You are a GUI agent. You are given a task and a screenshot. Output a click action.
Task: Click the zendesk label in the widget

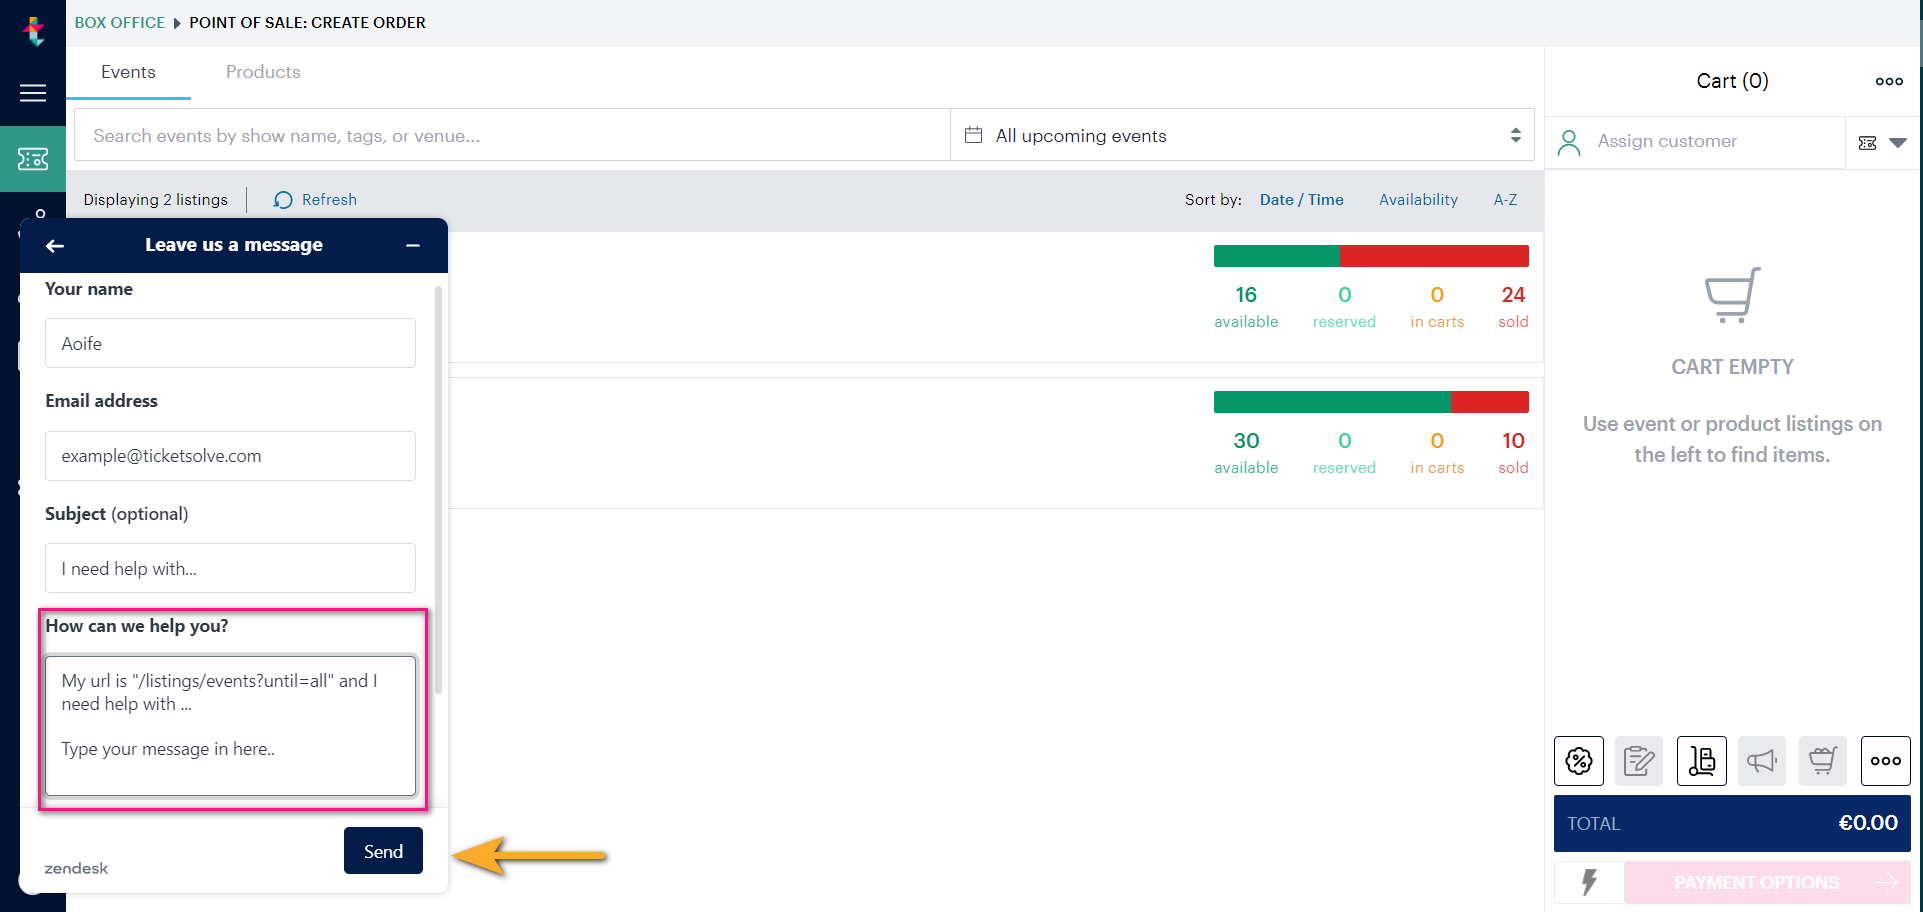[76, 868]
